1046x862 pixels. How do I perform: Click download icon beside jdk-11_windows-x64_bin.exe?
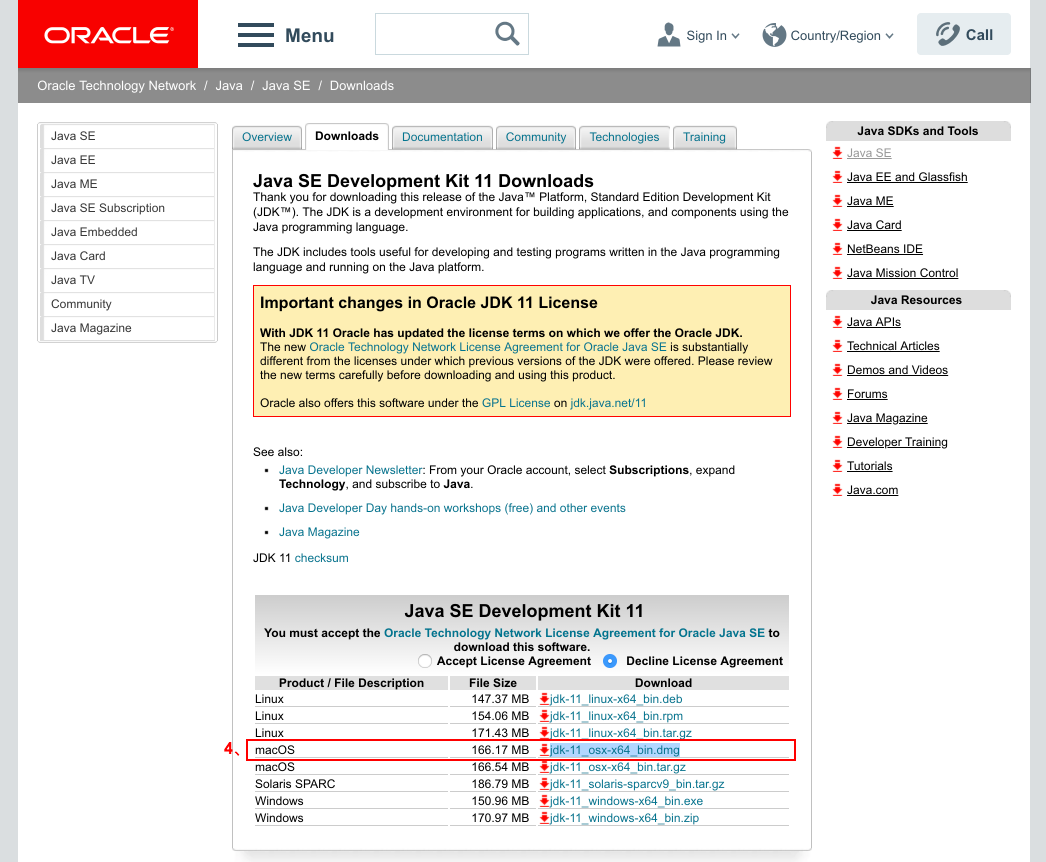(x=544, y=801)
